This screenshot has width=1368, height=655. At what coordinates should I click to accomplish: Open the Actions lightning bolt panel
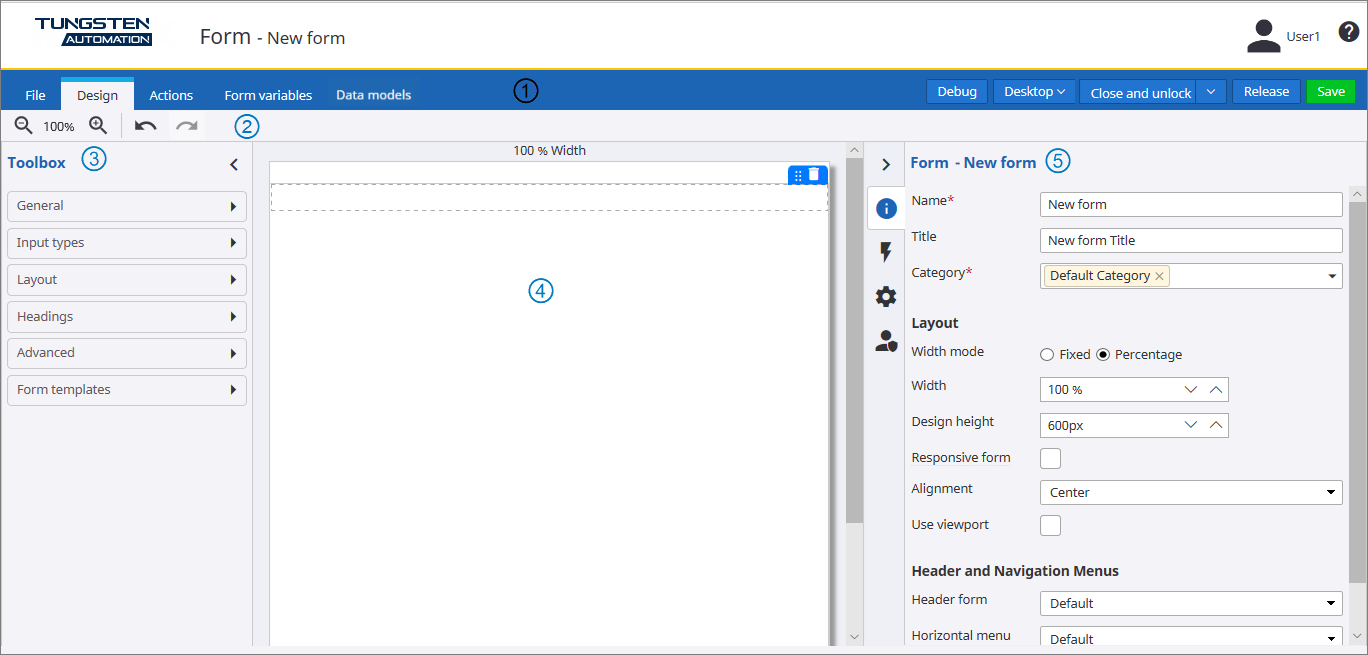click(x=886, y=252)
